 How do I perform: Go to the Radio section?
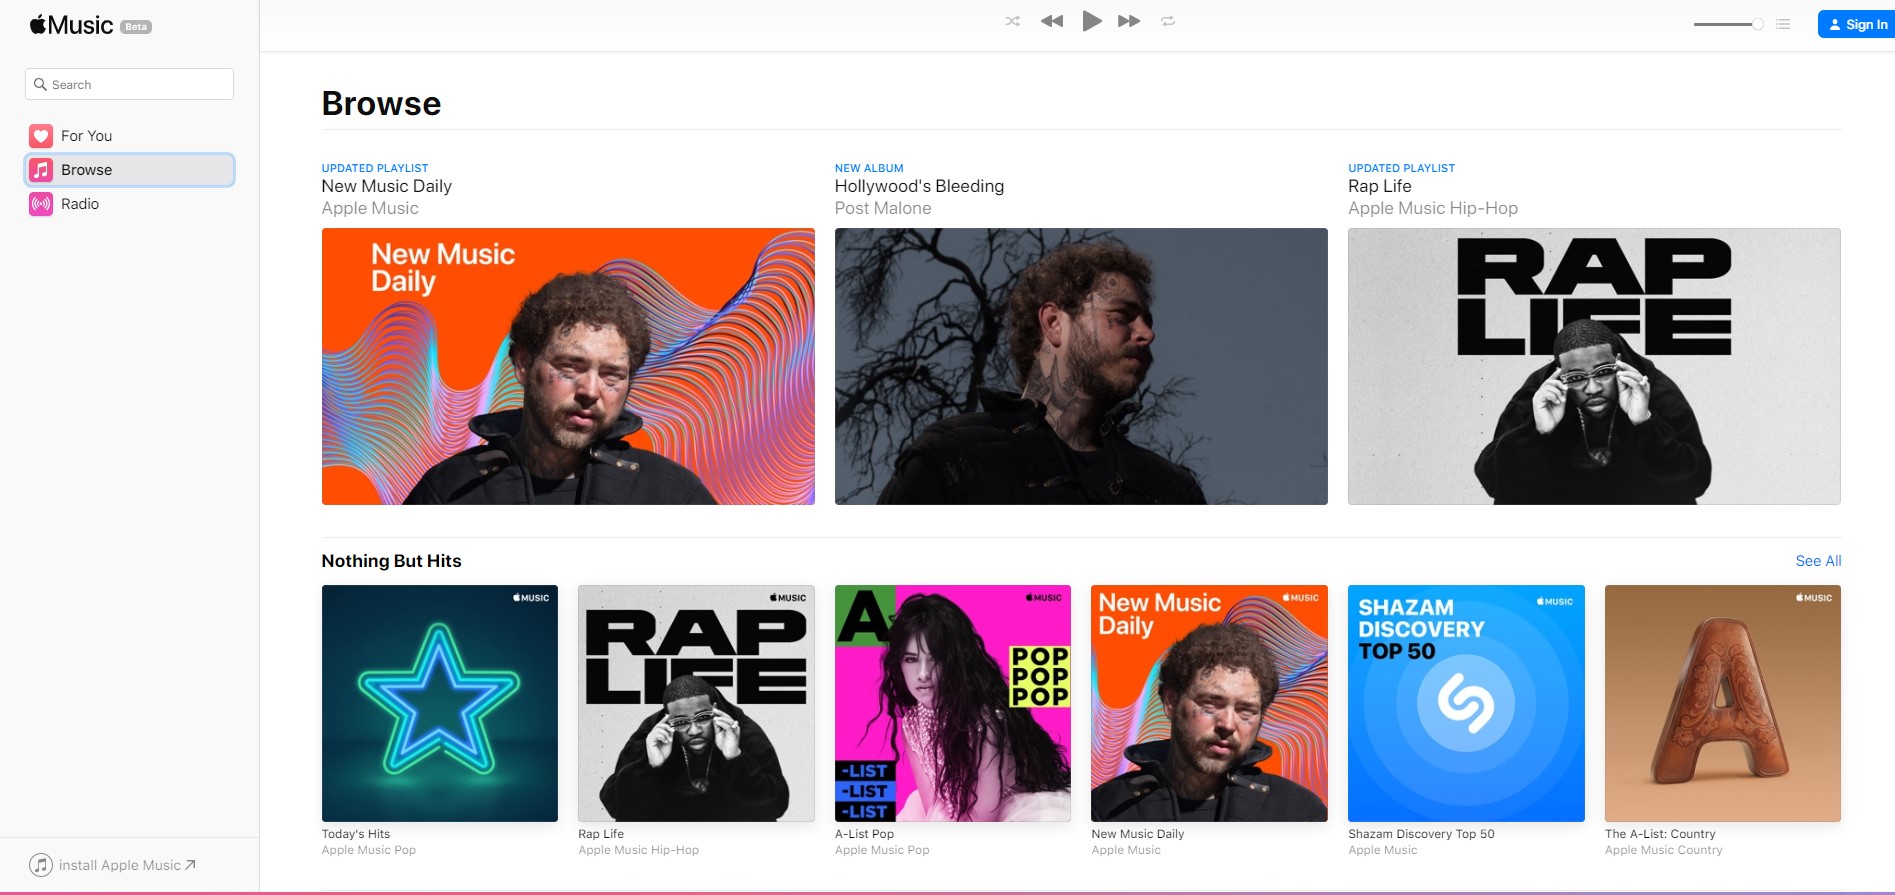80,204
